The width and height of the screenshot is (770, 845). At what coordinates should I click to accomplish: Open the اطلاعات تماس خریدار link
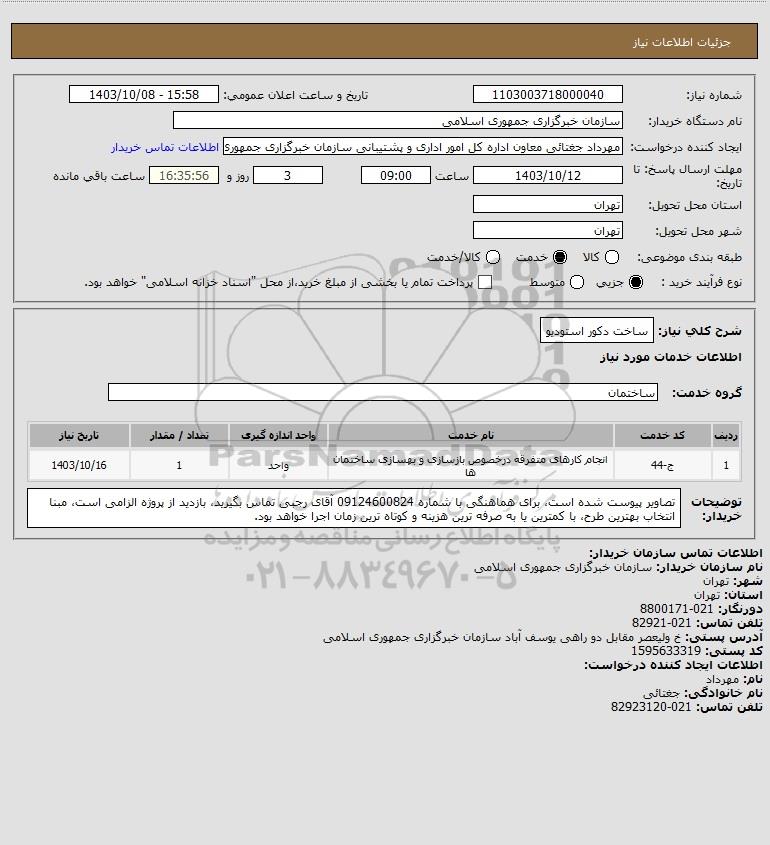(165, 147)
